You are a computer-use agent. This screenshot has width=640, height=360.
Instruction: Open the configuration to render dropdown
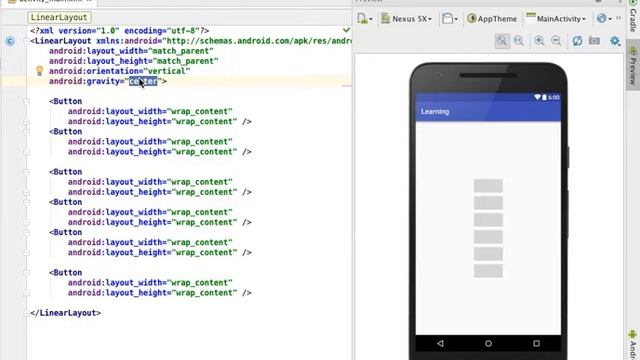click(364, 19)
